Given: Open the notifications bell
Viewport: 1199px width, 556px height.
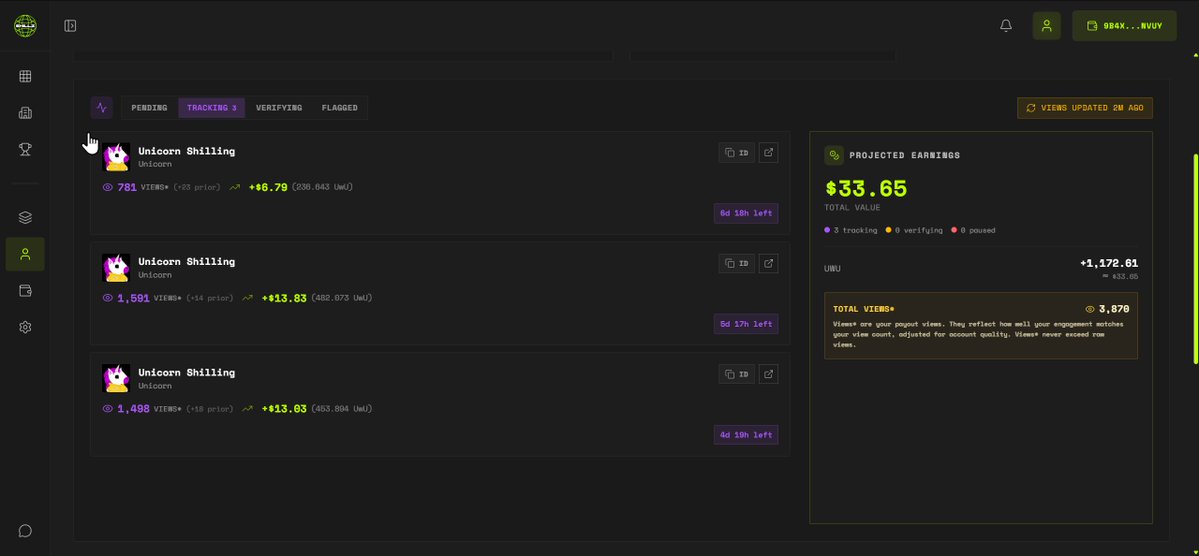Looking at the screenshot, I should click(x=1006, y=26).
